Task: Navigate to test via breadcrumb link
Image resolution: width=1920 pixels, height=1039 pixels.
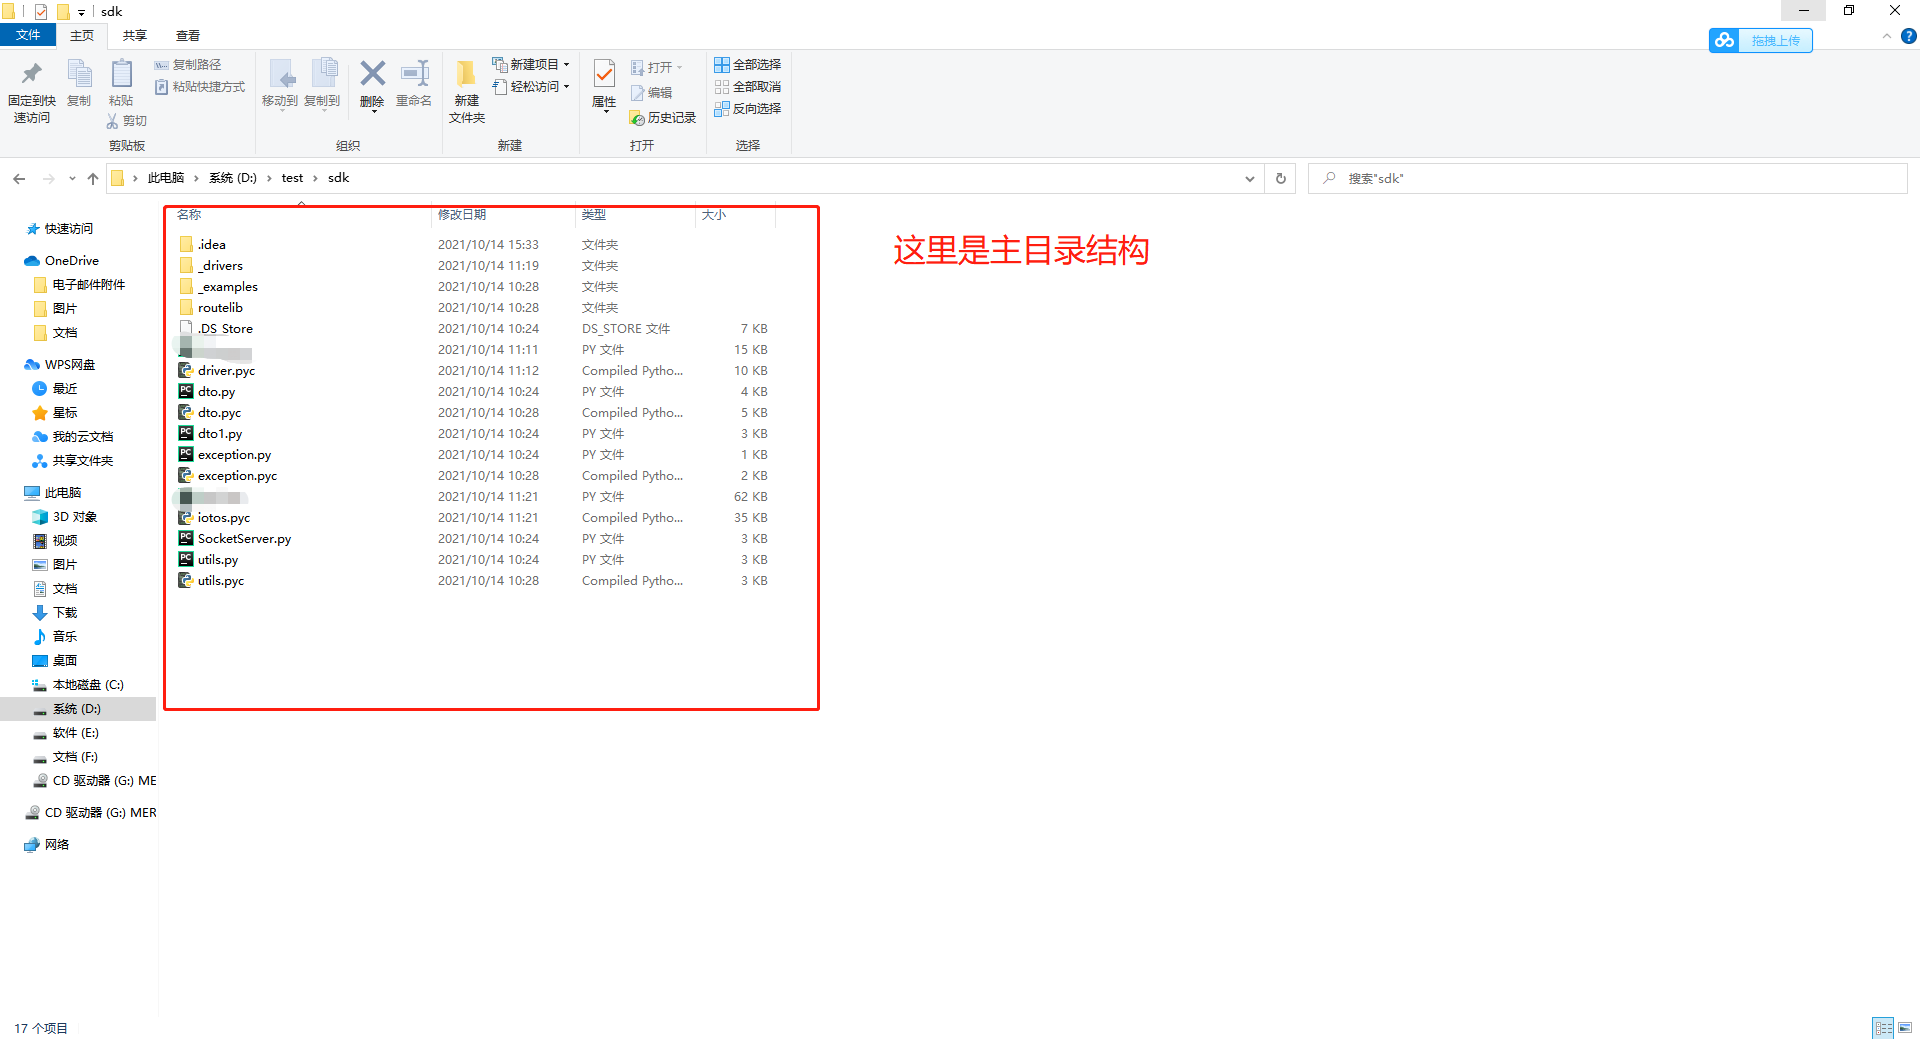Action: [x=292, y=178]
